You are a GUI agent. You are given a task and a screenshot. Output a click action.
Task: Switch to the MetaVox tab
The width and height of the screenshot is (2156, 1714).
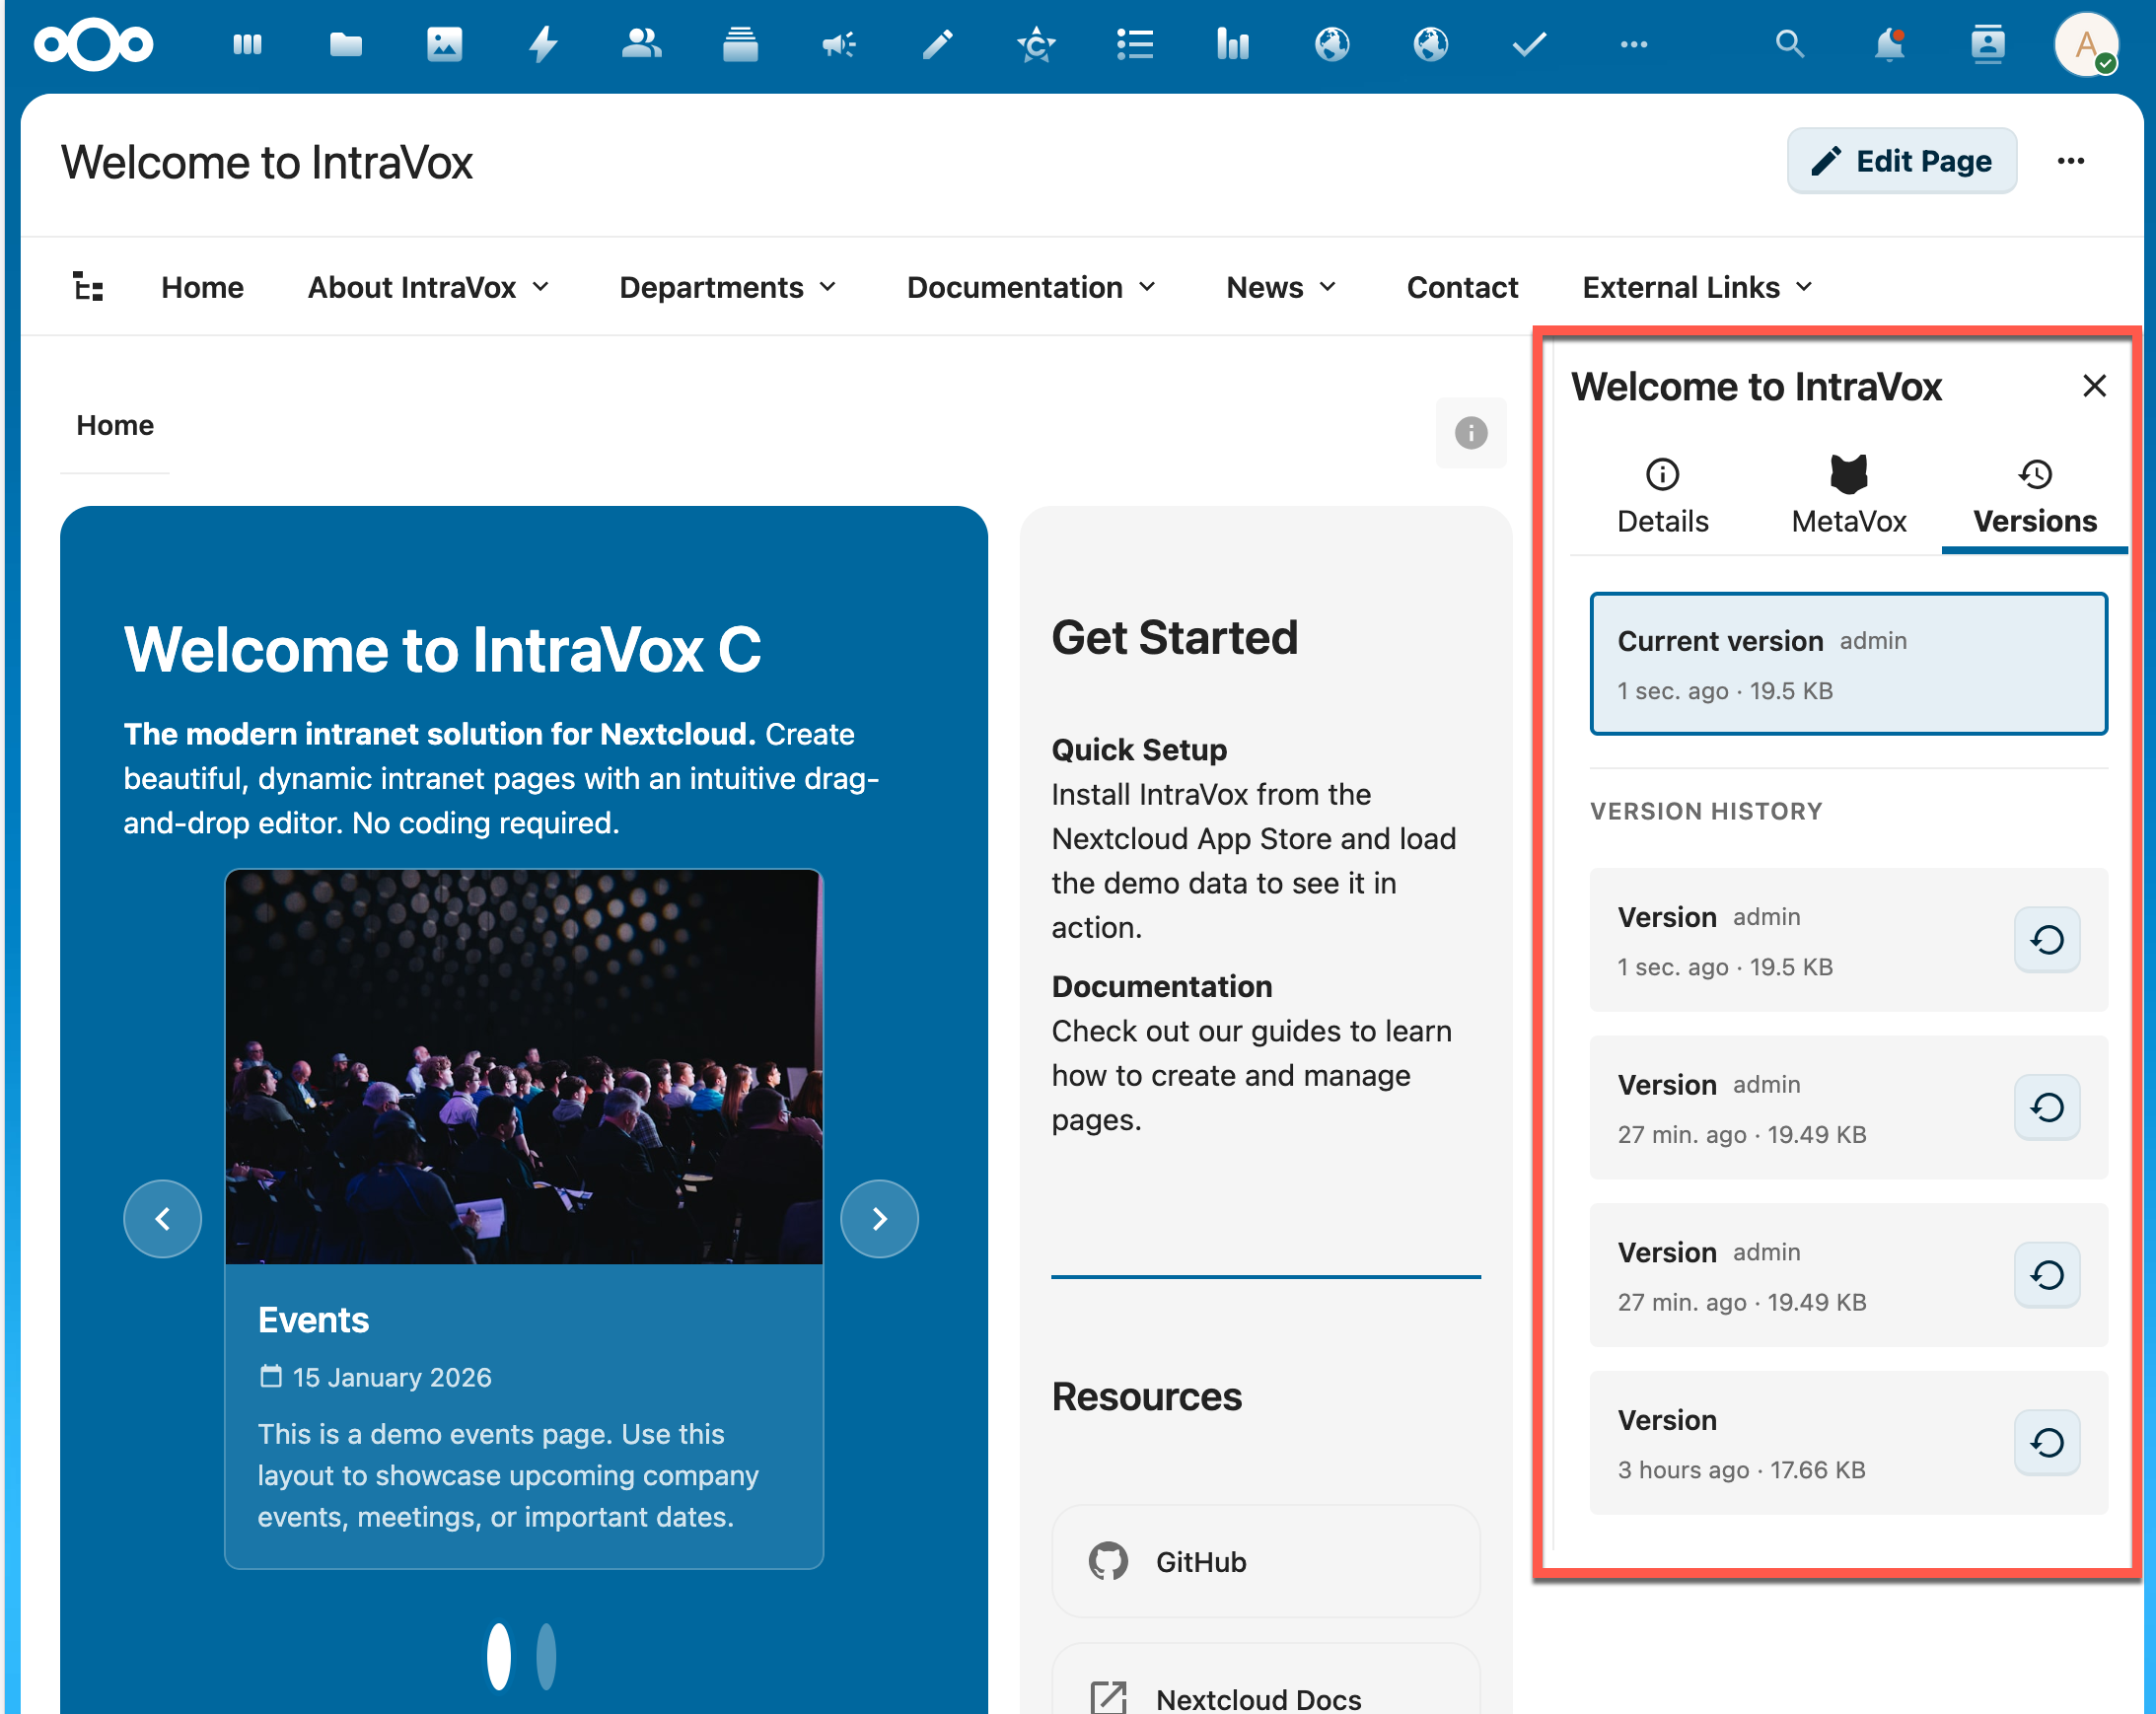pos(1848,495)
